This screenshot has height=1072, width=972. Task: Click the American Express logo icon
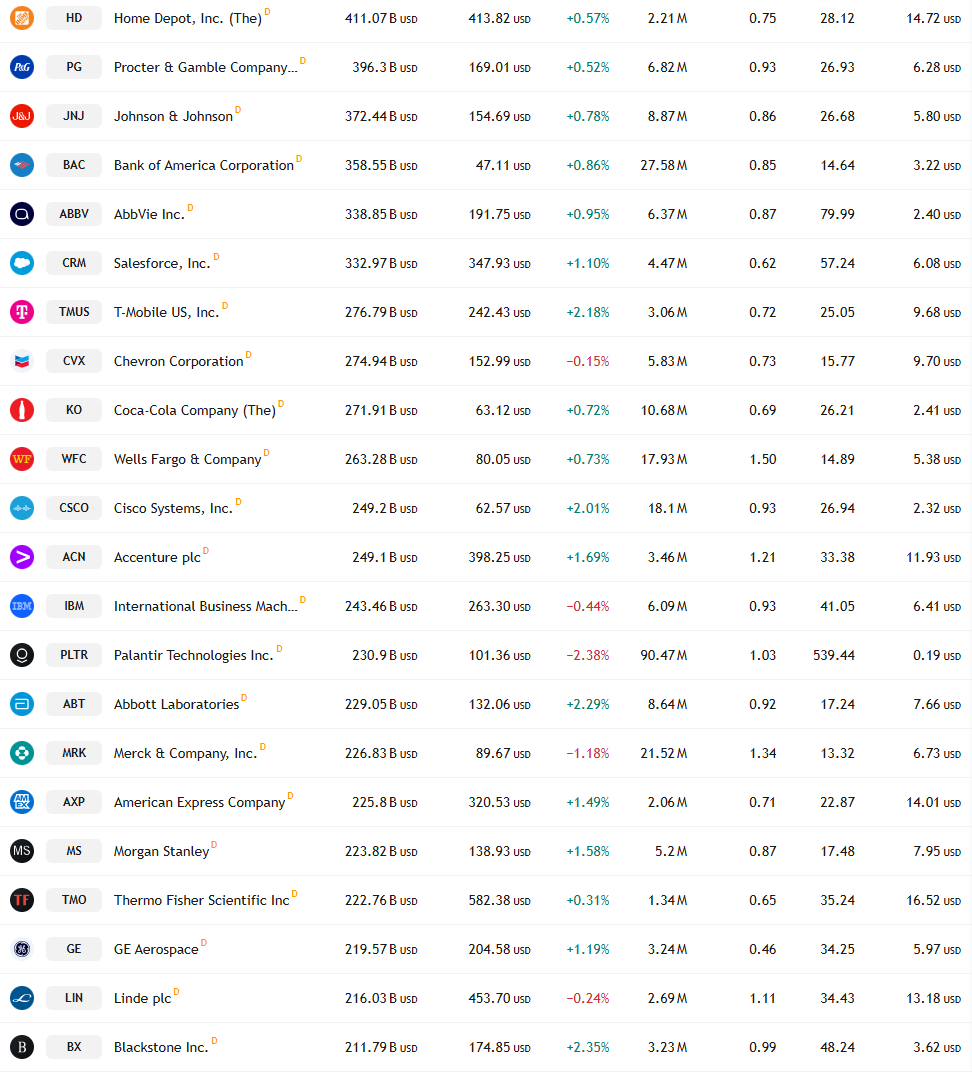(22, 802)
